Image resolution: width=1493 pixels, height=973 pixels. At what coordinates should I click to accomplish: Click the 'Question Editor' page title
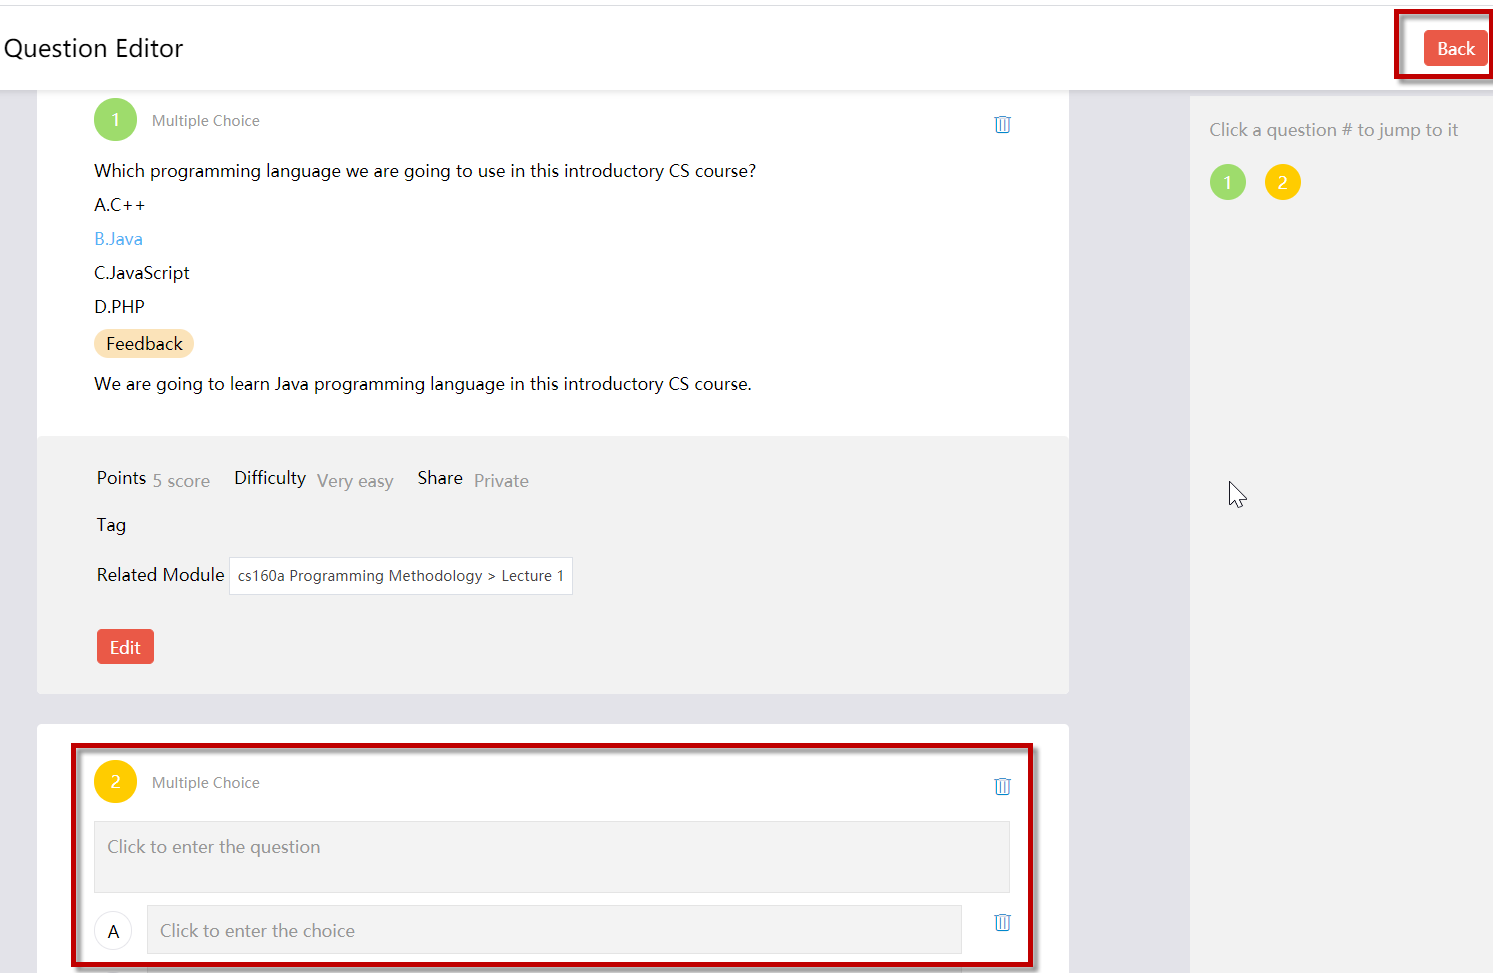pyautogui.click(x=94, y=48)
